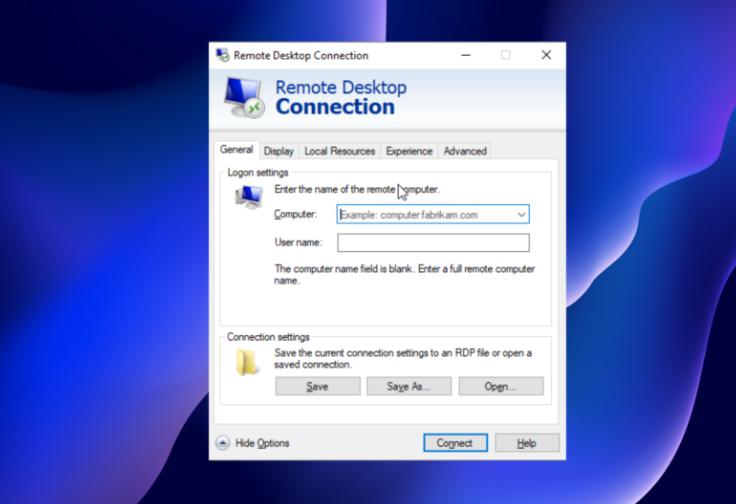Click the 'Computer:' label
Viewport: 736px width, 504px height.
point(295,214)
